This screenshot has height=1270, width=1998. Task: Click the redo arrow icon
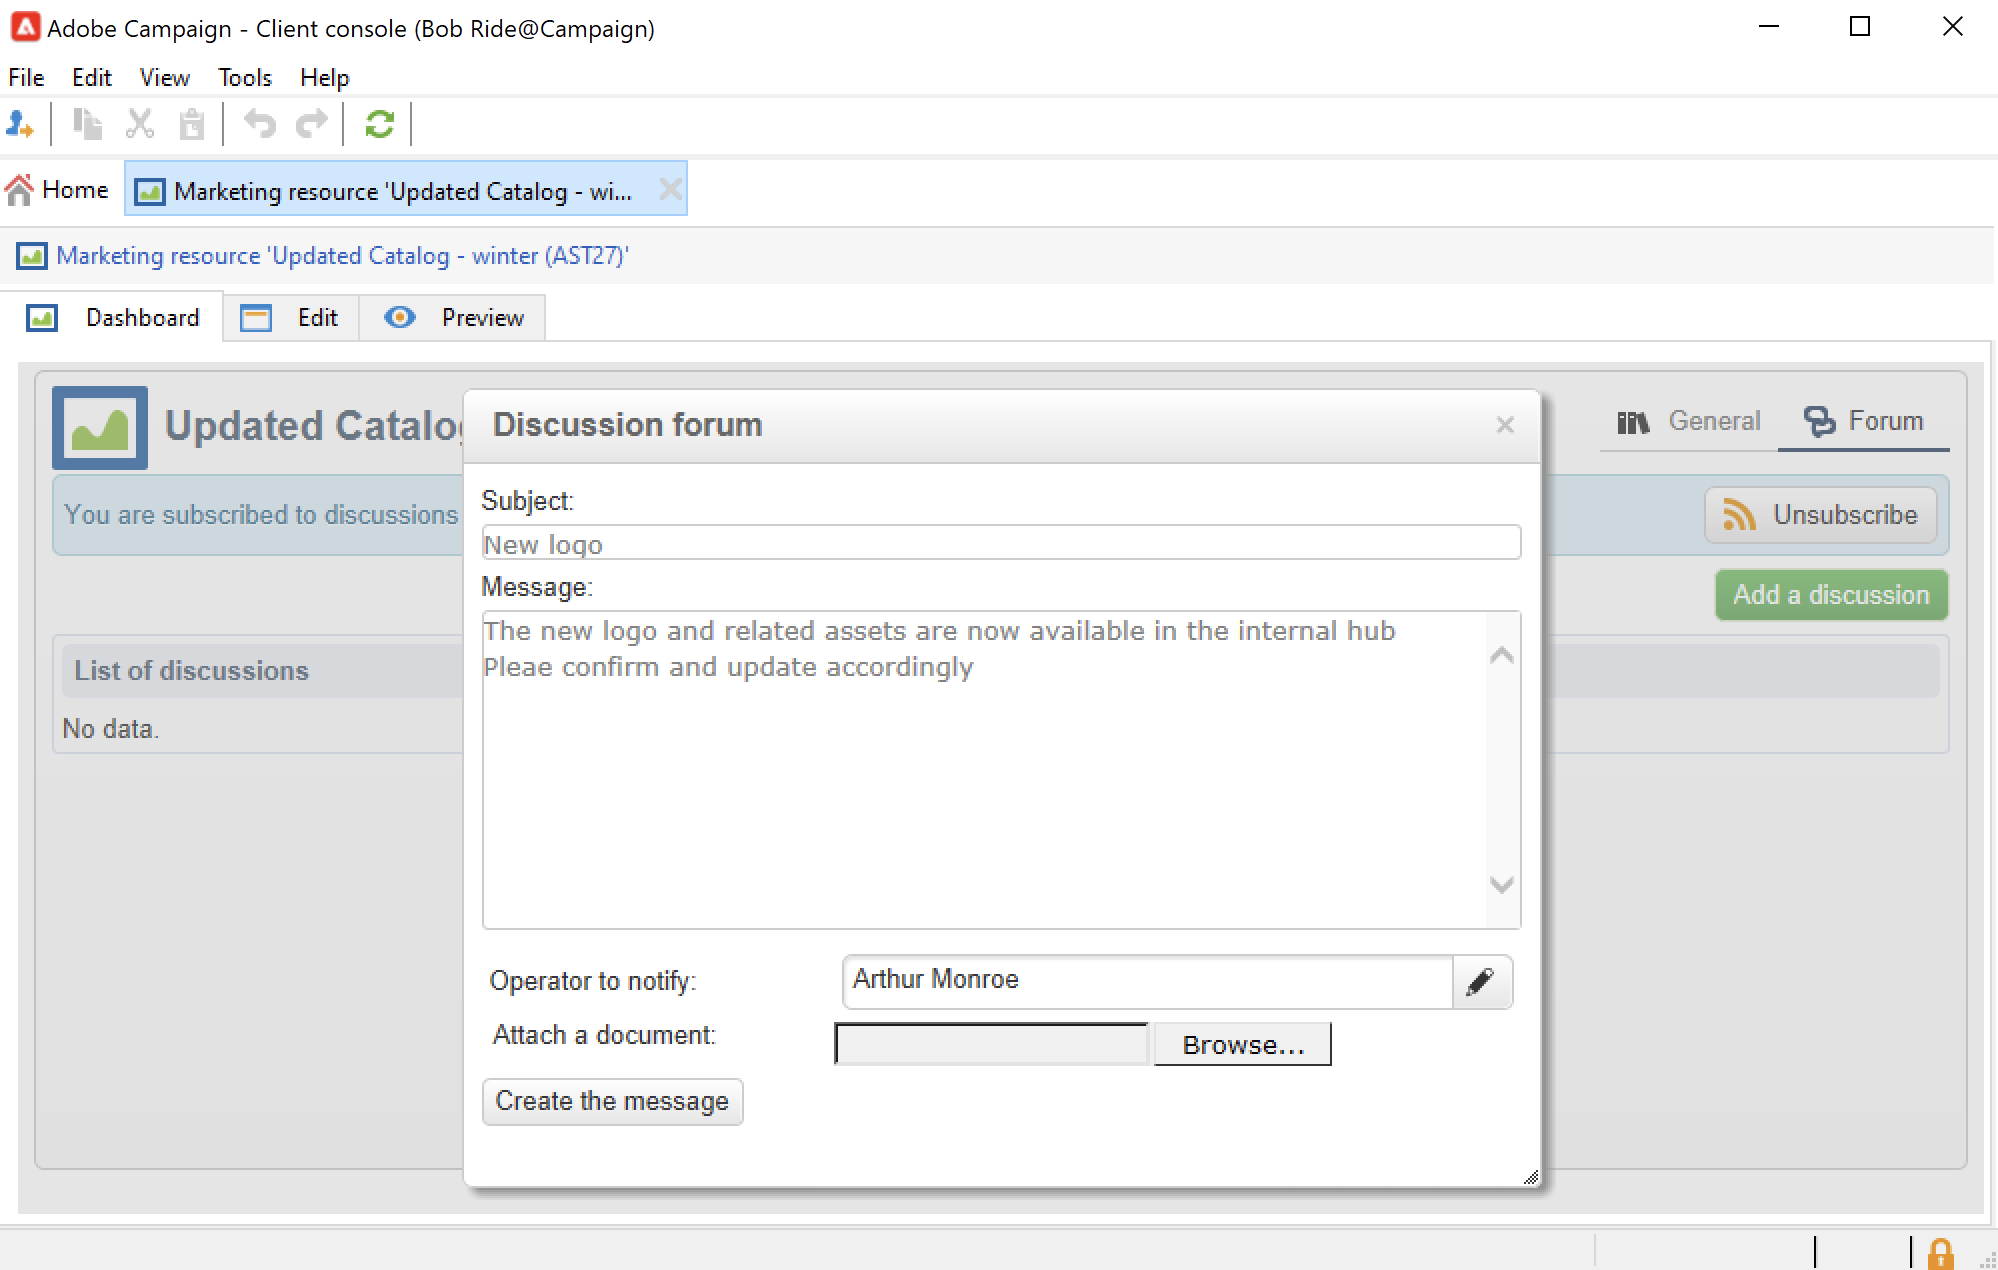click(312, 124)
